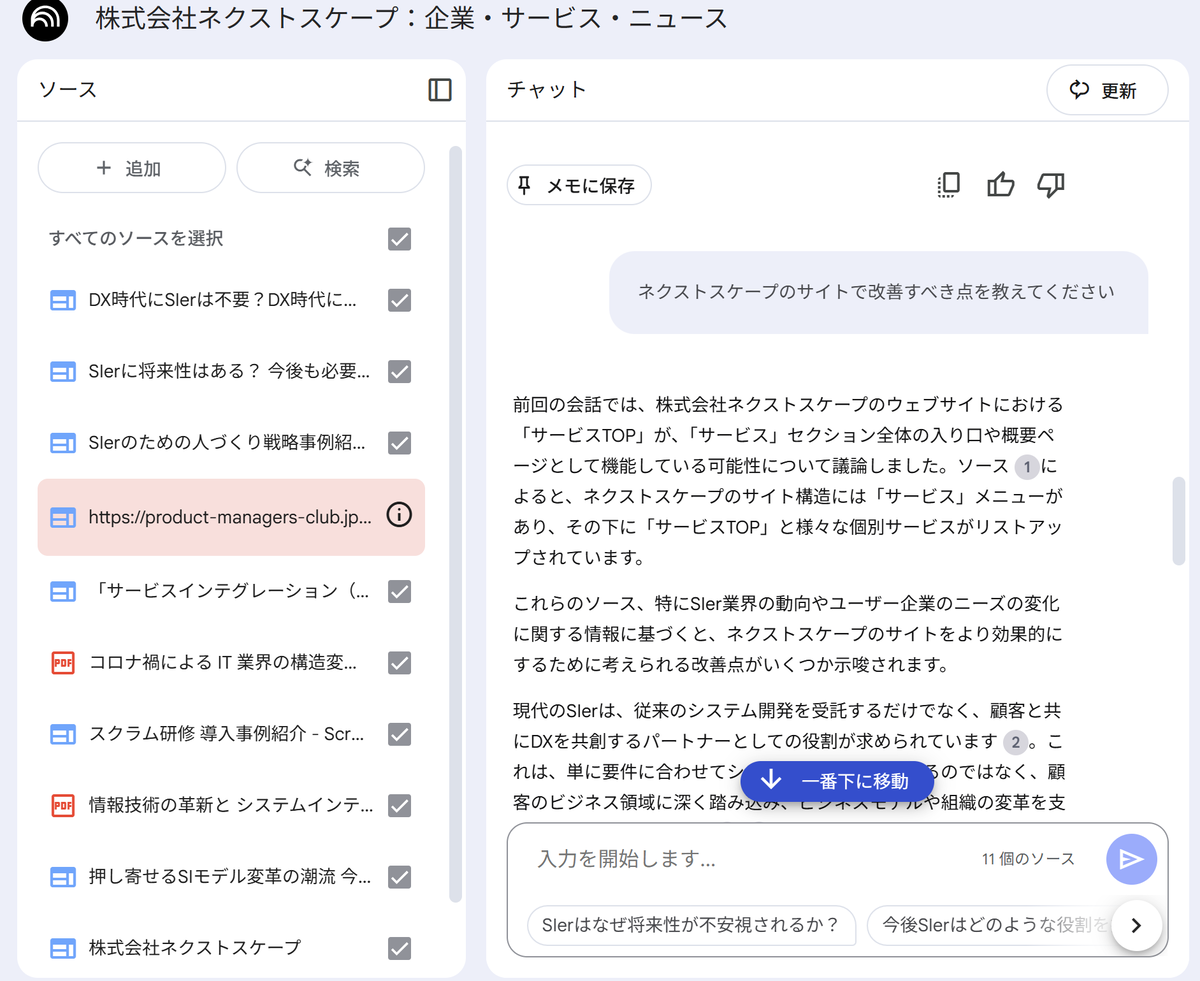Copy the chat response icon

(x=948, y=185)
